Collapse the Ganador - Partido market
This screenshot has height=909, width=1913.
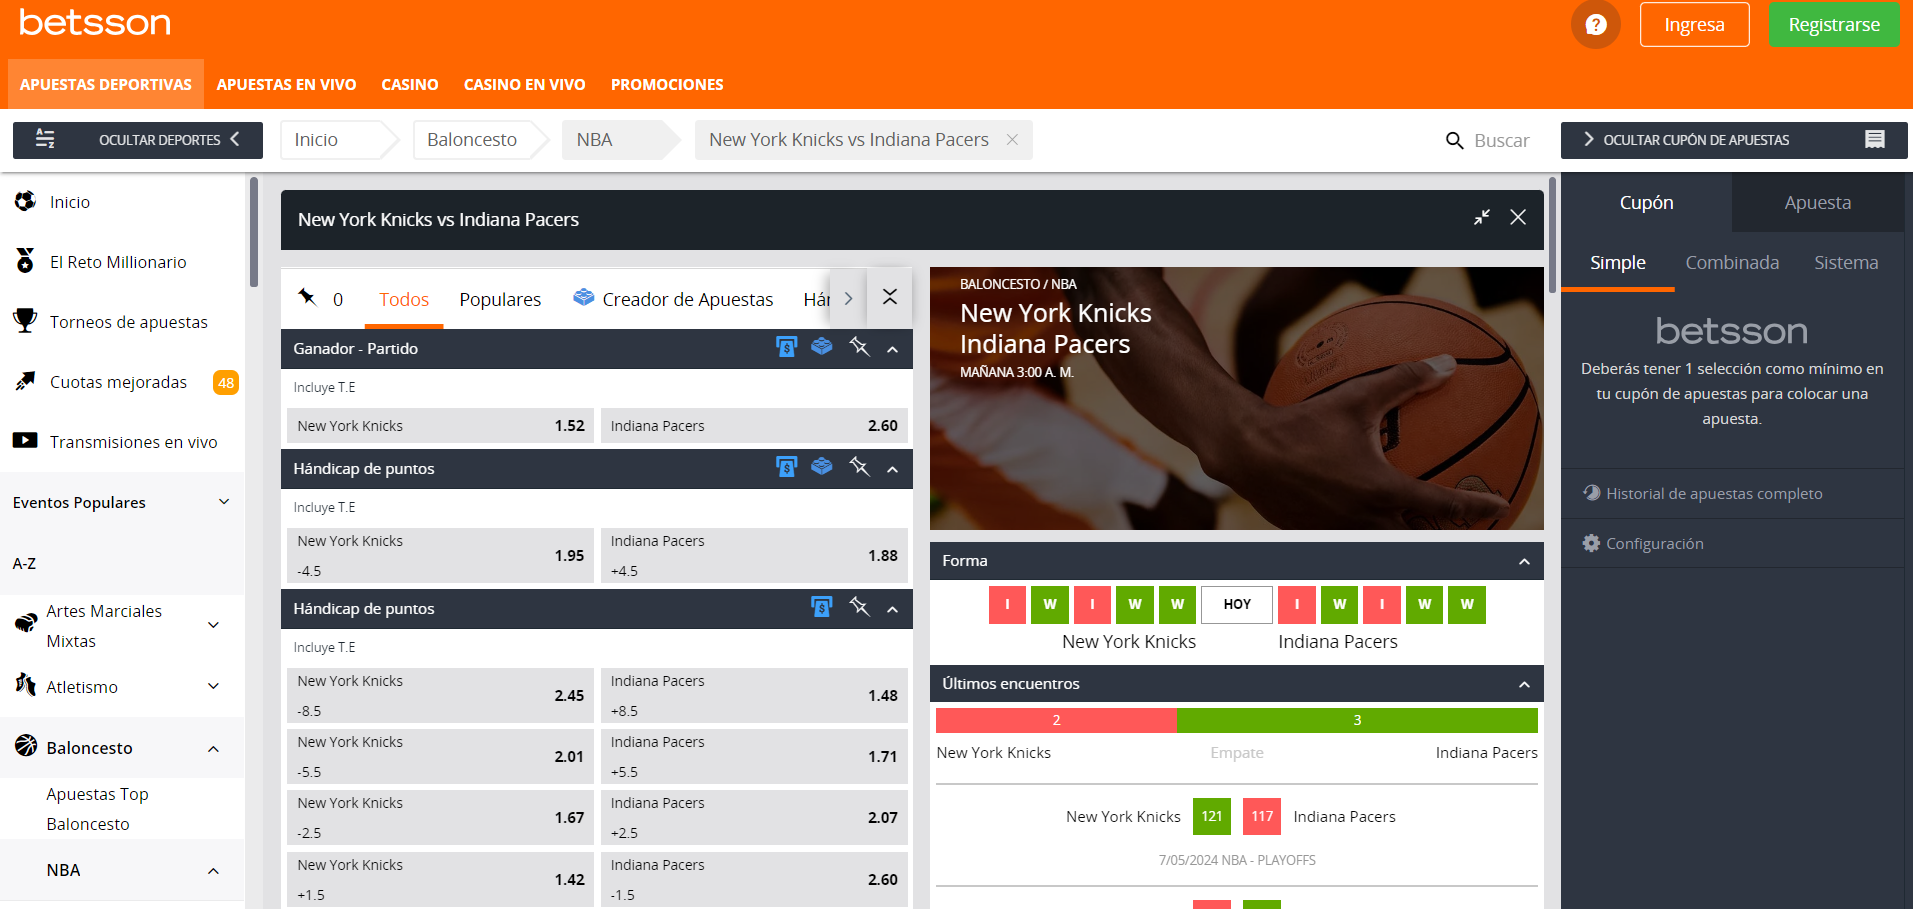[x=893, y=349]
